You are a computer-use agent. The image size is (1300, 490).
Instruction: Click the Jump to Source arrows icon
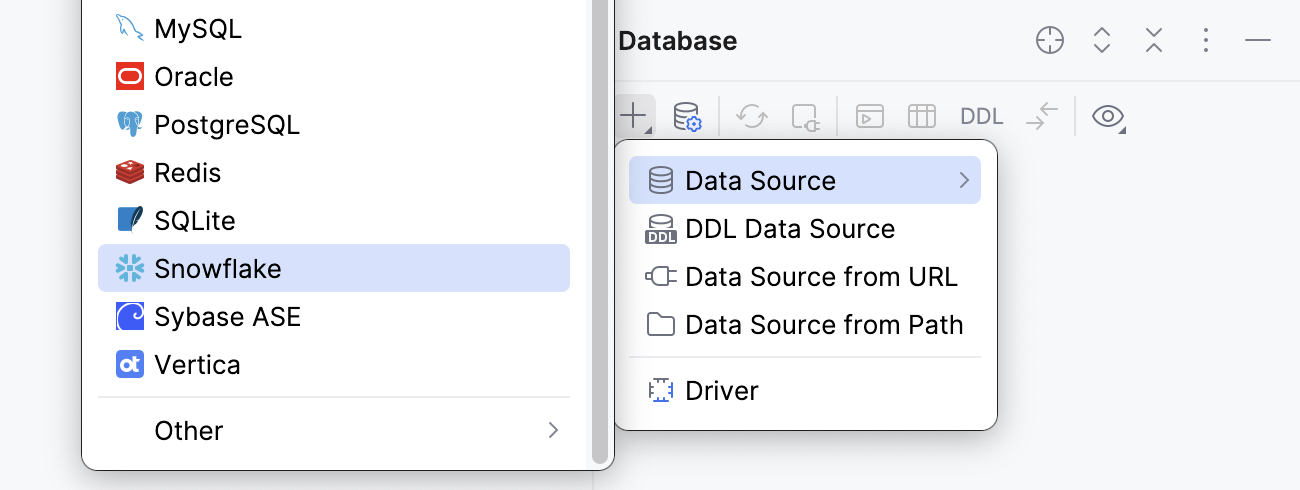click(1042, 117)
